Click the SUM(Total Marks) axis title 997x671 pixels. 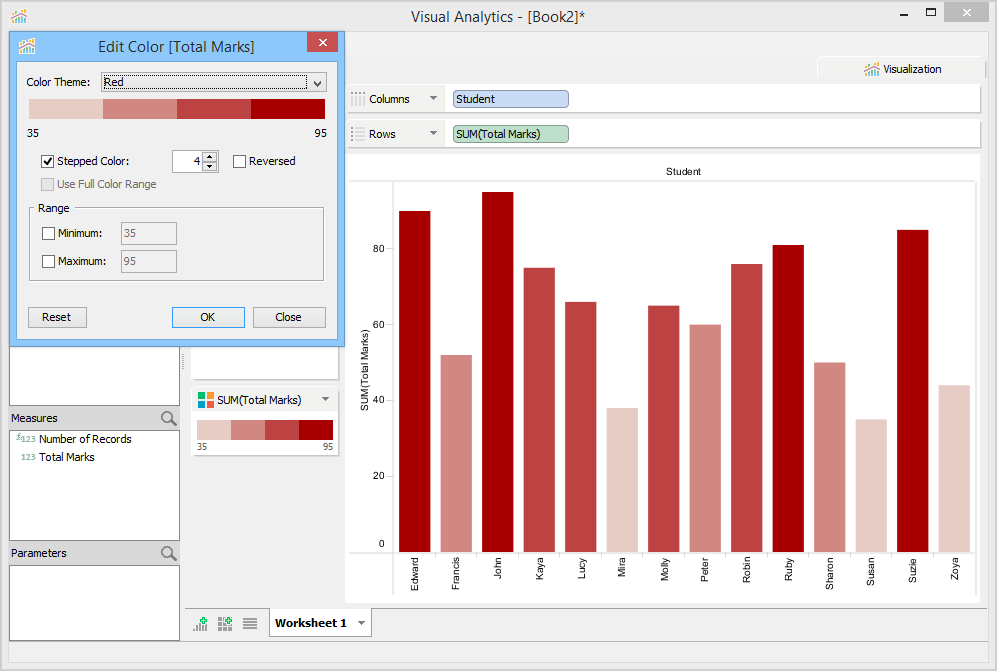(x=364, y=370)
